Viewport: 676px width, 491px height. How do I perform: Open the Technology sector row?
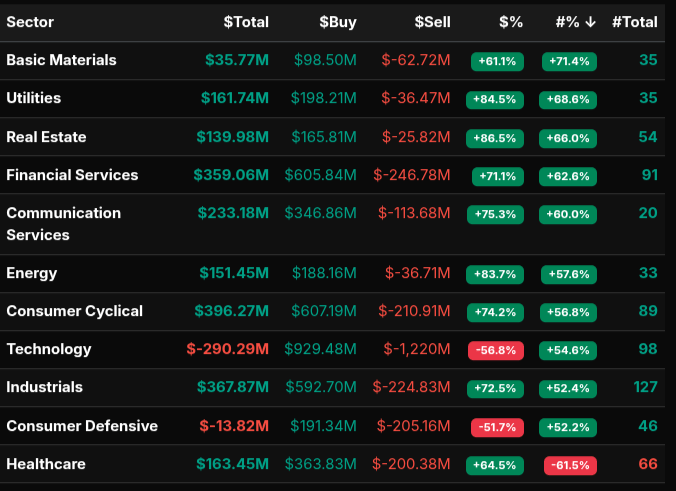tap(49, 349)
